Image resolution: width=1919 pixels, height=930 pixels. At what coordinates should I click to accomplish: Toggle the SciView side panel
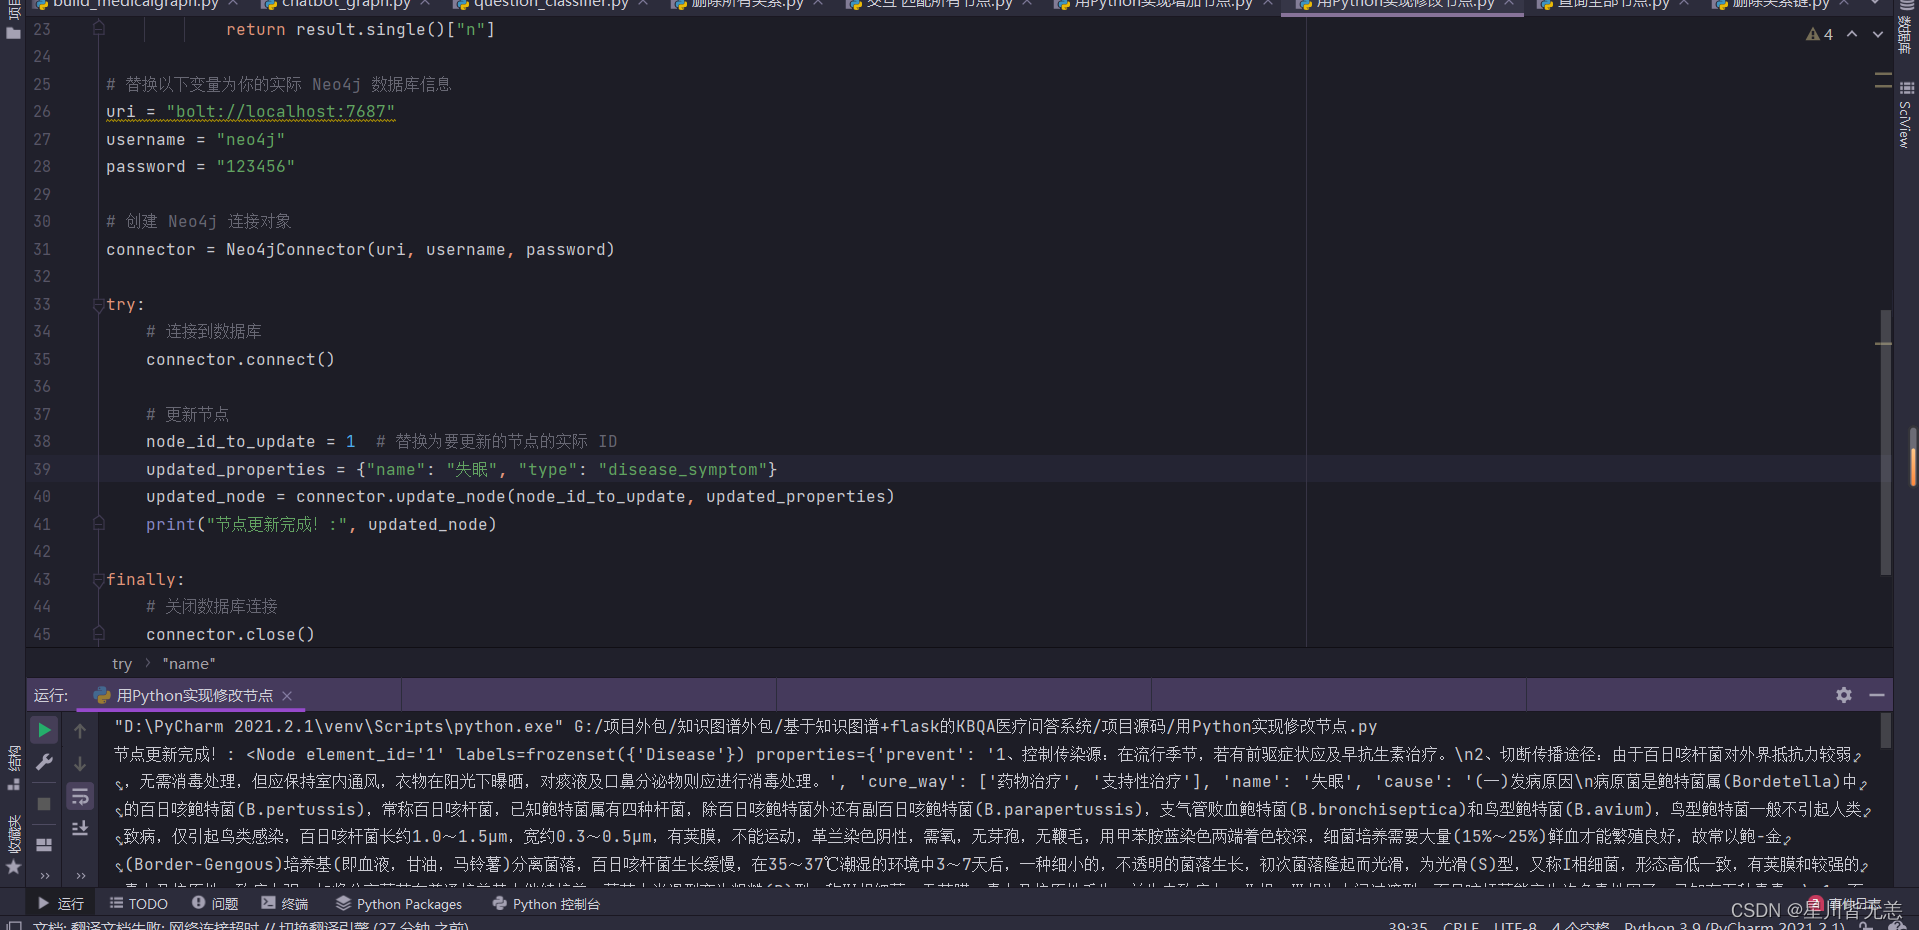pyautogui.click(x=1905, y=115)
